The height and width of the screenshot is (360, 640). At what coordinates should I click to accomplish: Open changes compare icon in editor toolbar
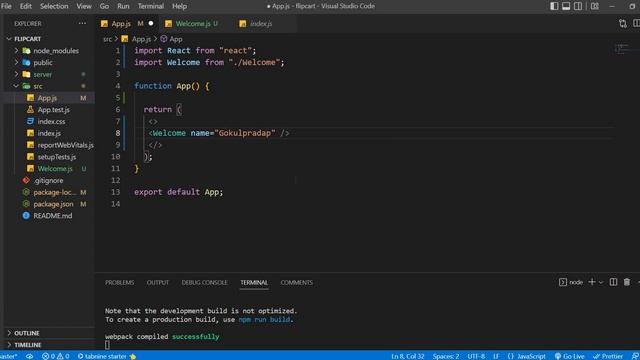[622, 24]
